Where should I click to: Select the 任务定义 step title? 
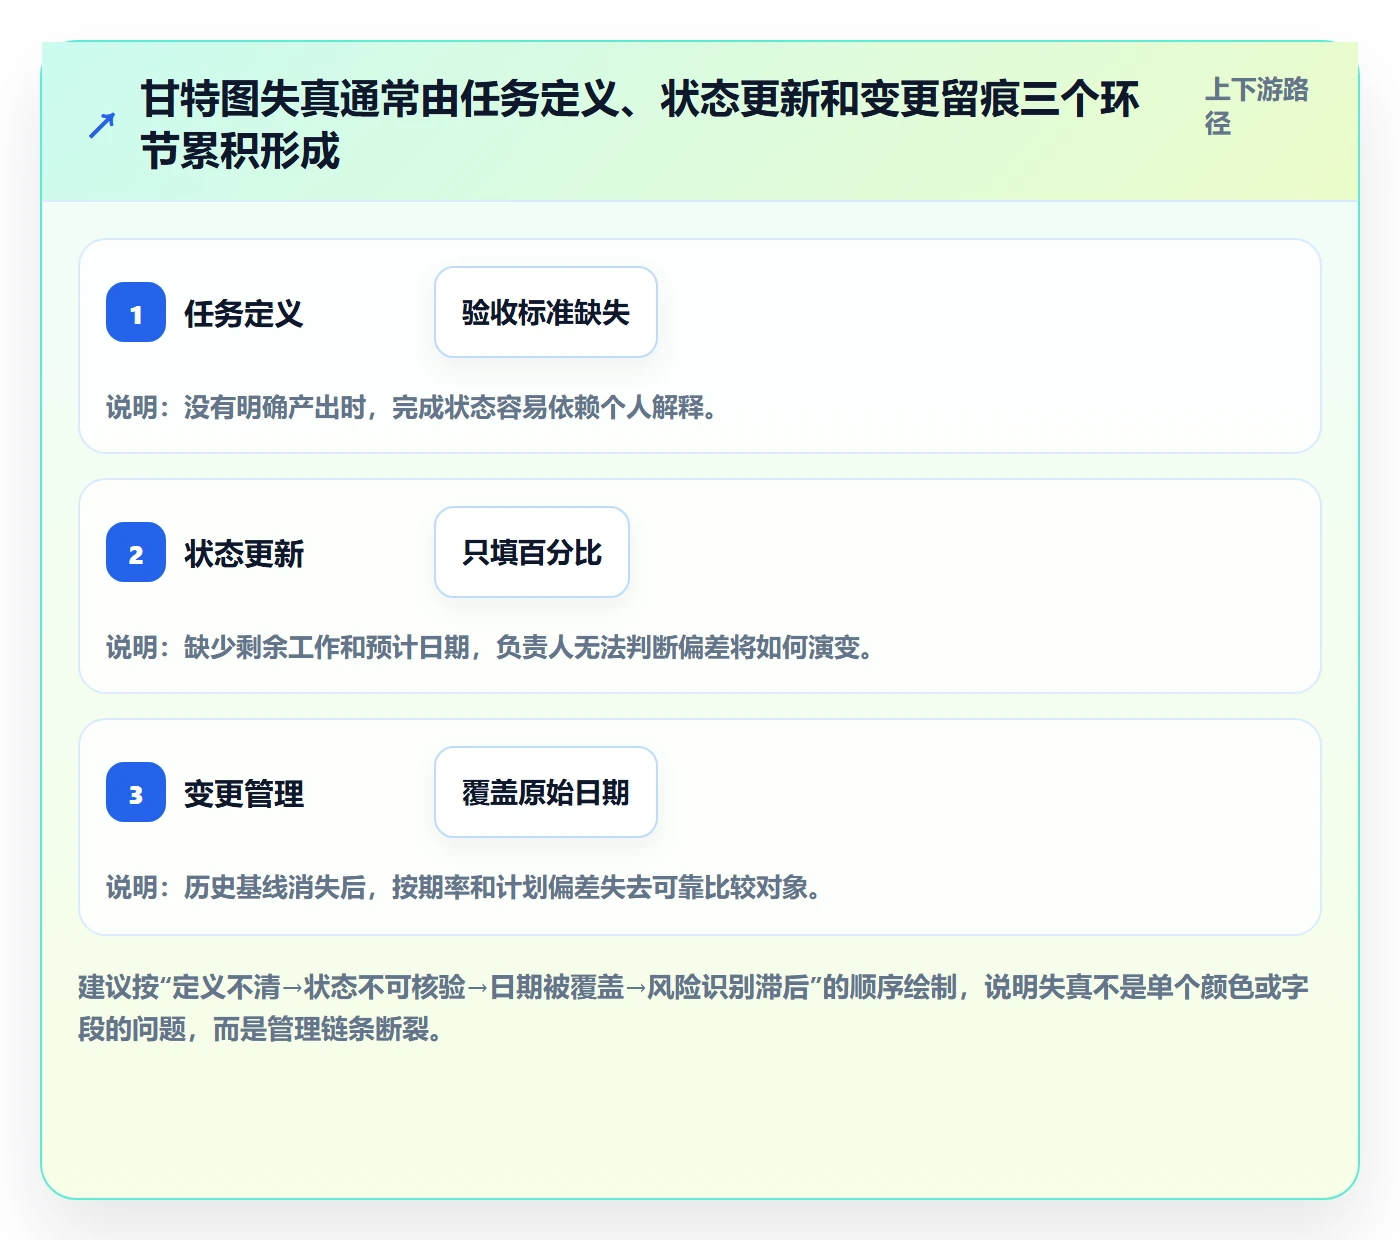pos(244,314)
